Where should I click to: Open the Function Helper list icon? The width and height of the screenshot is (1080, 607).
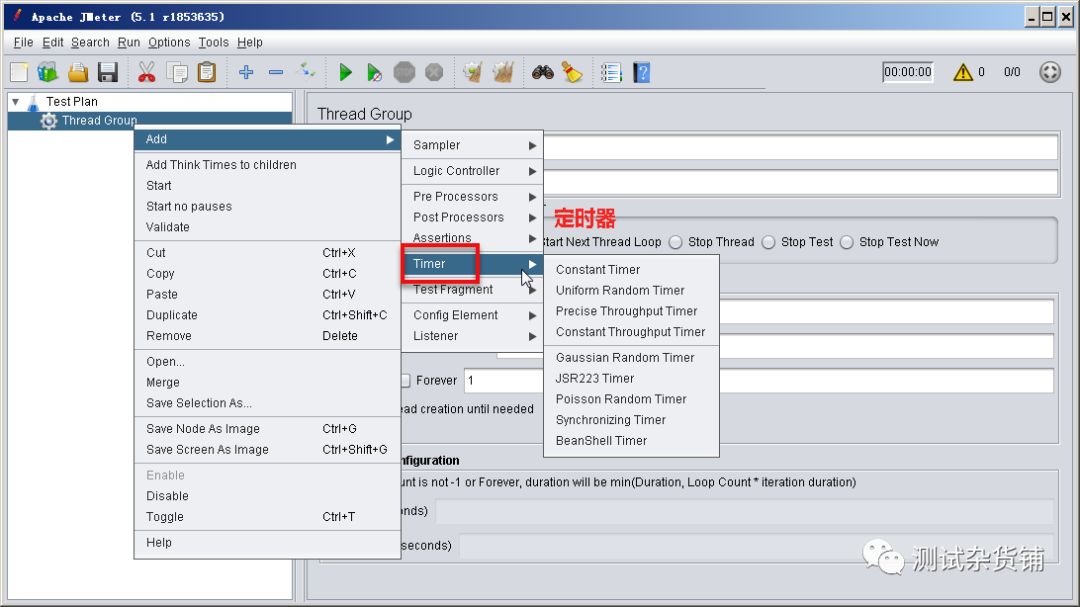pyautogui.click(x=611, y=72)
